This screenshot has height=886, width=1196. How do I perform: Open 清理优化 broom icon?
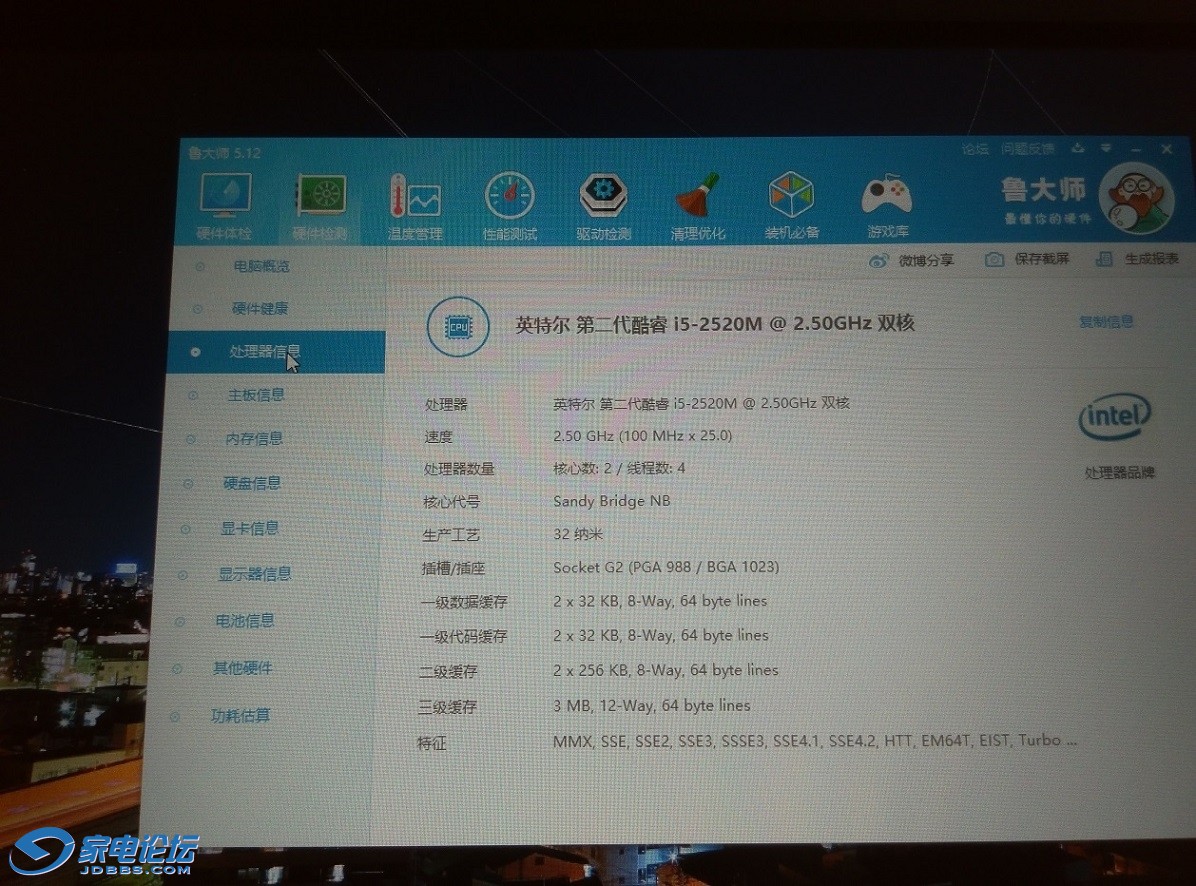[x=697, y=196]
